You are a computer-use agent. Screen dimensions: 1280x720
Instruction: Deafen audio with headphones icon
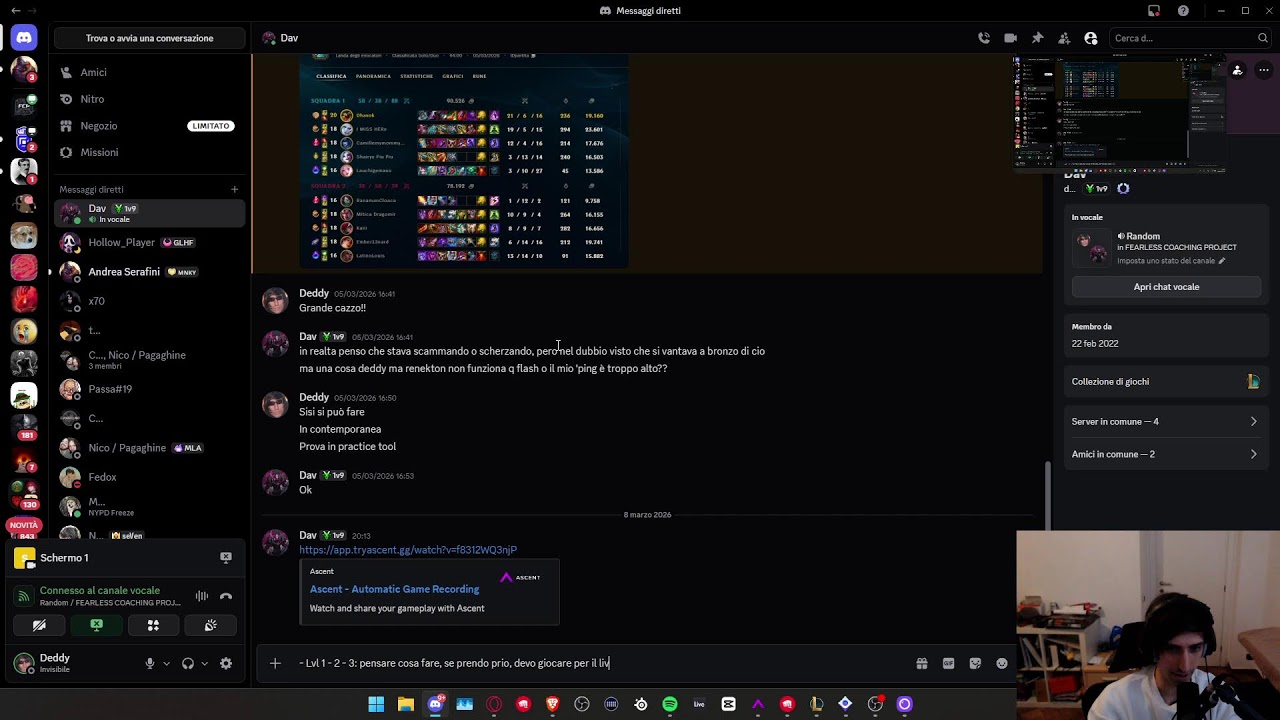tap(188, 663)
